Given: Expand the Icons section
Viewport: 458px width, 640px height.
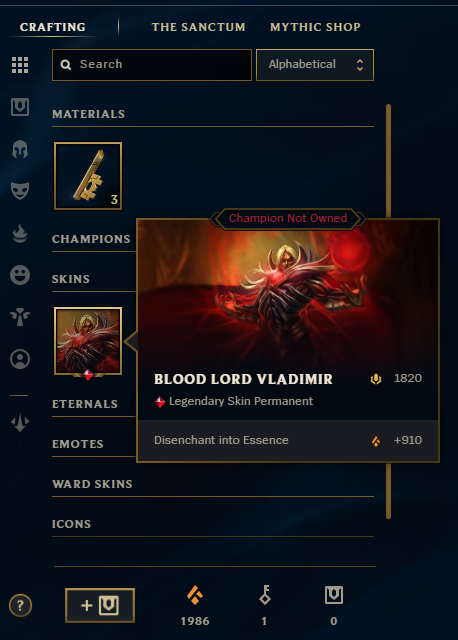Looking at the screenshot, I should [213, 524].
